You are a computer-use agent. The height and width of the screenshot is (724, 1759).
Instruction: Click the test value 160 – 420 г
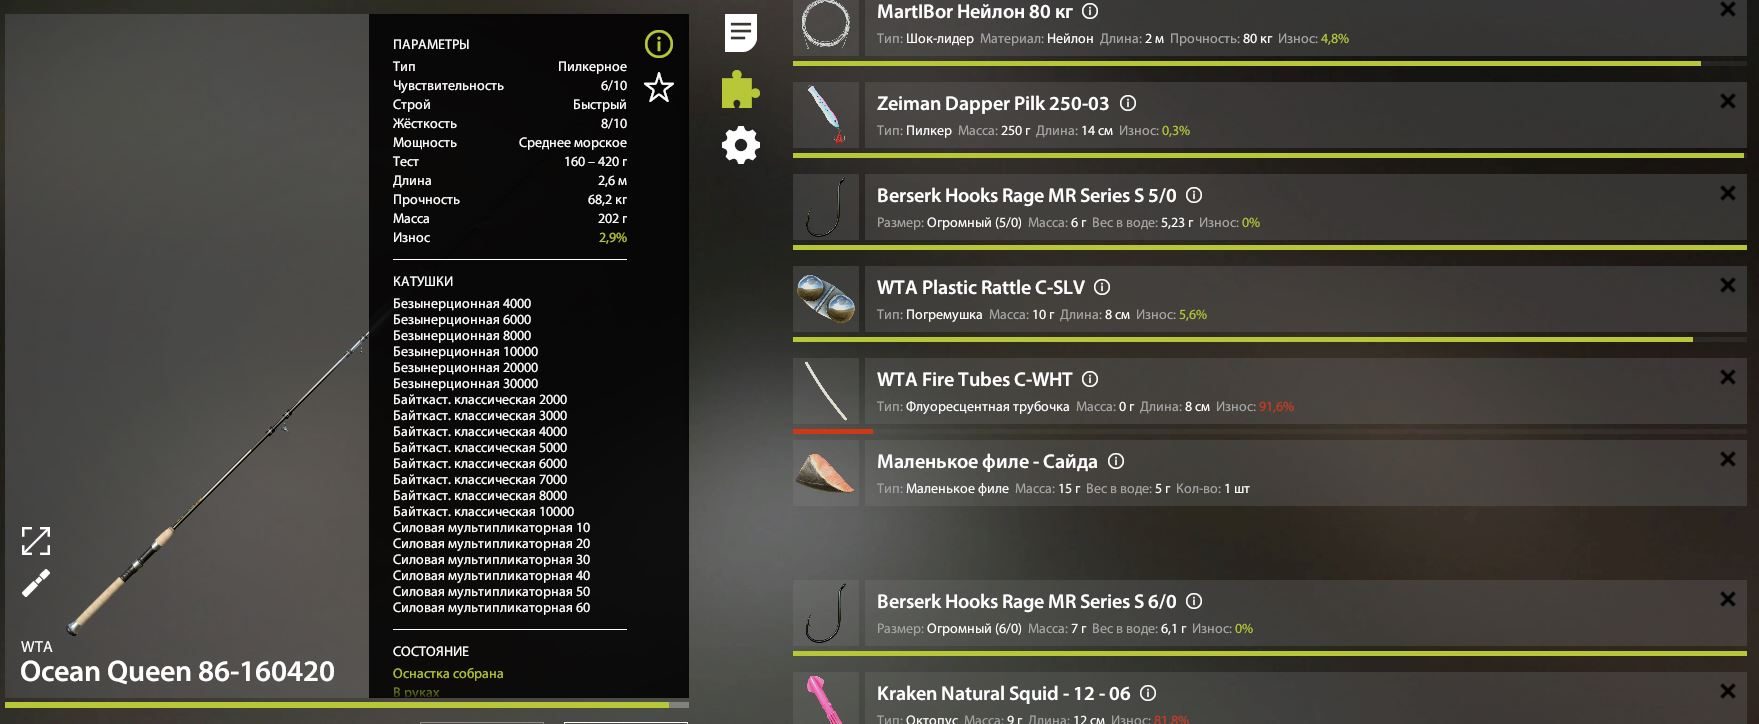click(x=595, y=161)
